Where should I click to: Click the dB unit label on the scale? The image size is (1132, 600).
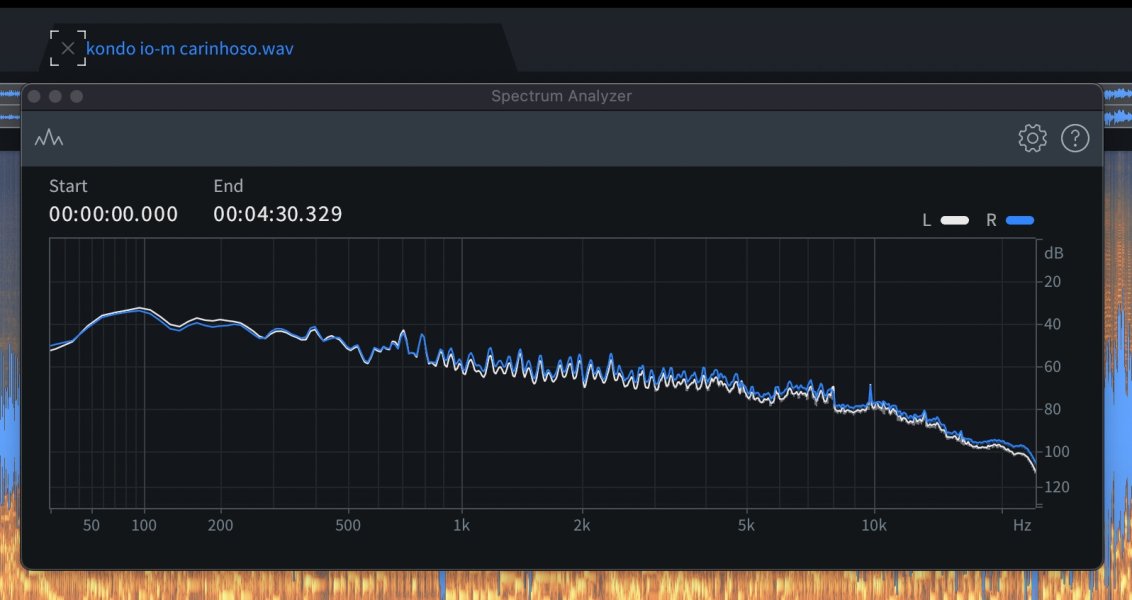tap(1053, 253)
